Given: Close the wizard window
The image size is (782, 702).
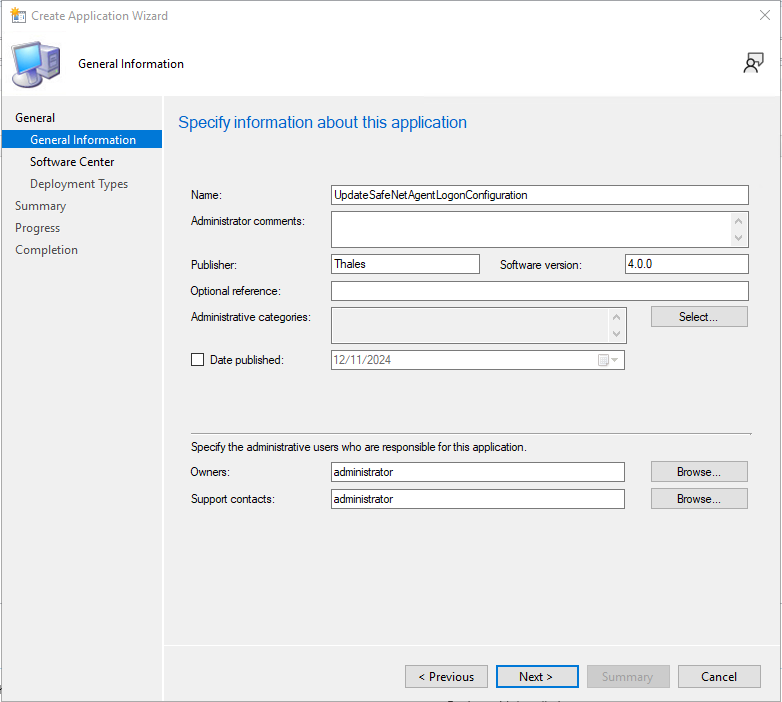Looking at the screenshot, I should (765, 16).
